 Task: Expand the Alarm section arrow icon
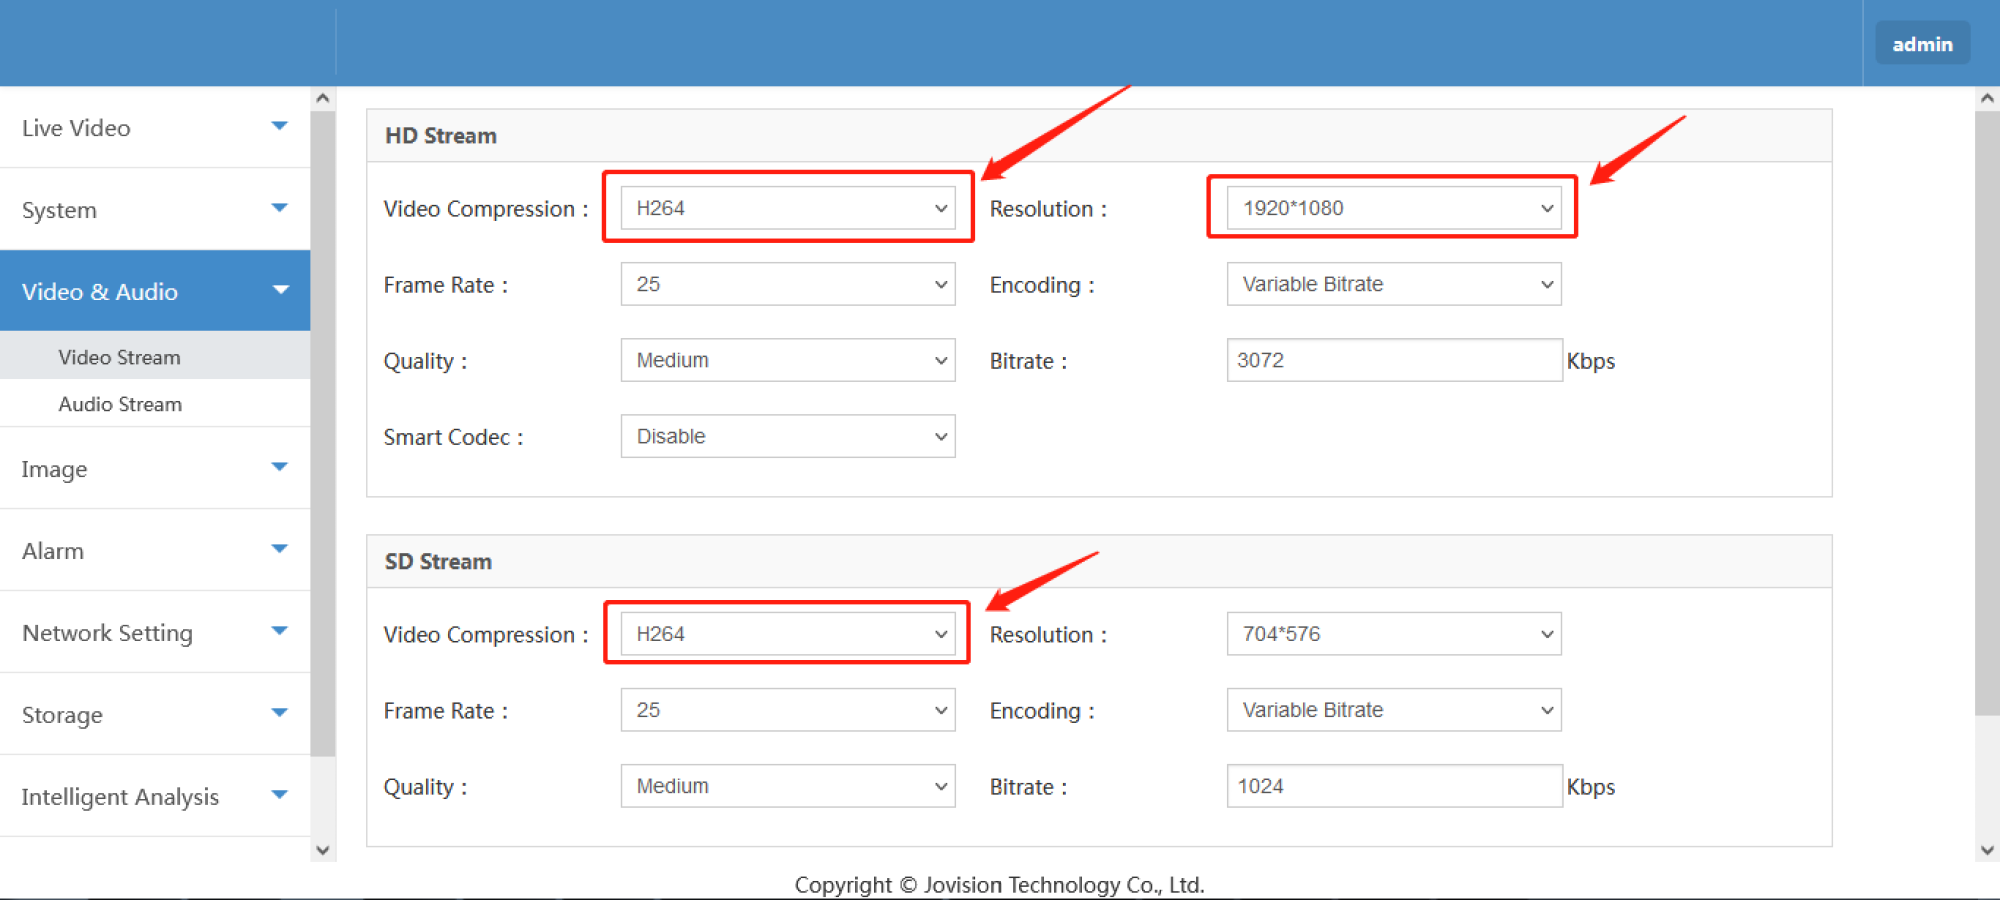click(x=280, y=549)
